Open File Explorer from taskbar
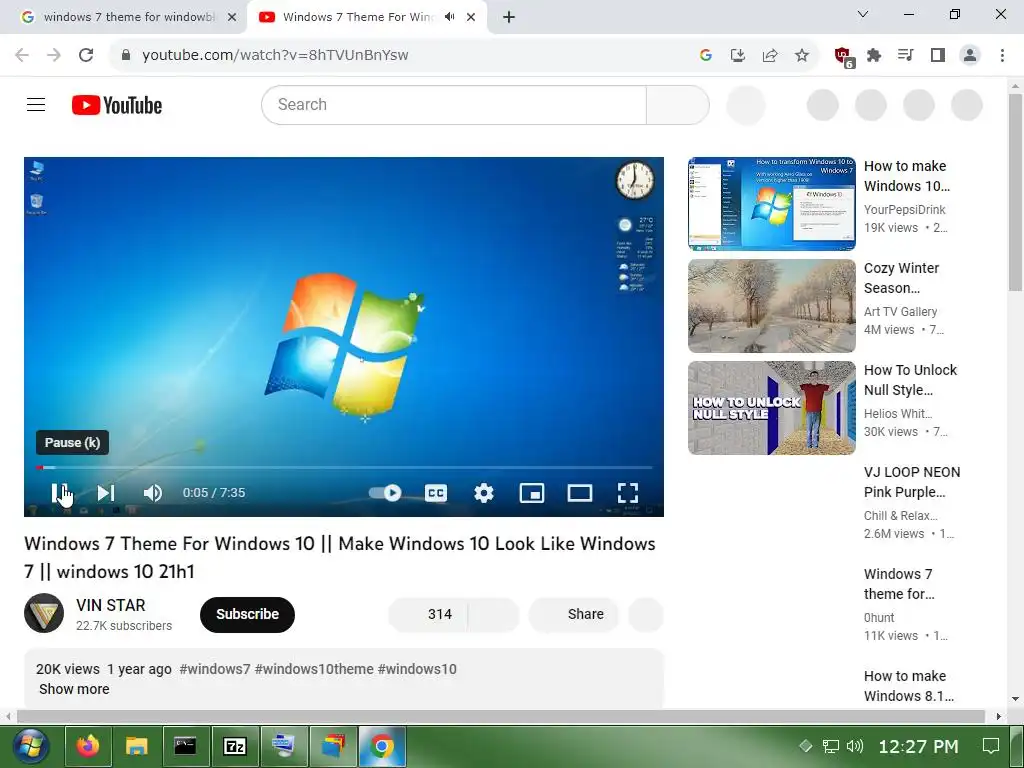This screenshot has width=1024, height=768. pyautogui.click(x=136, y=746)
